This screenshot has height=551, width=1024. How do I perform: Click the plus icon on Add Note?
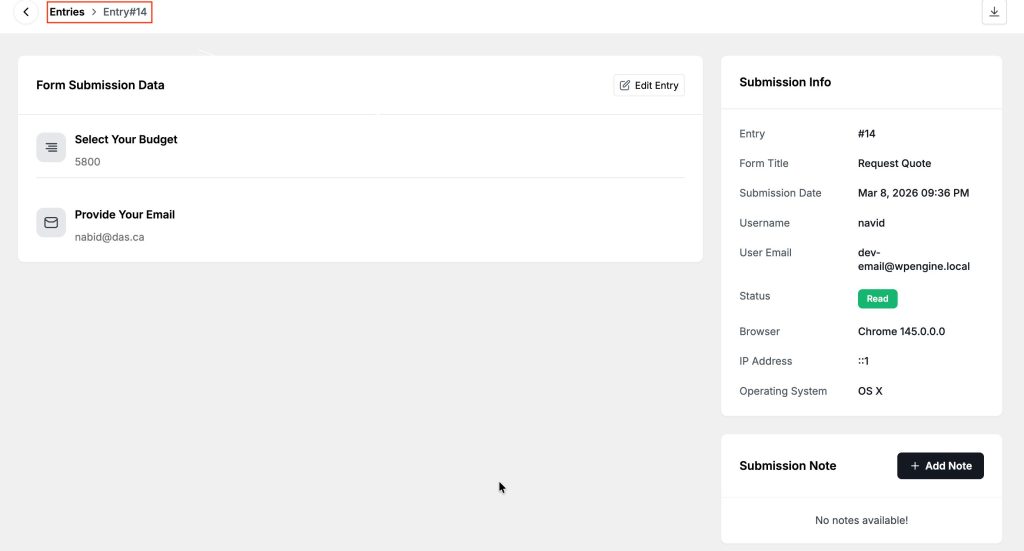(915, 465)
